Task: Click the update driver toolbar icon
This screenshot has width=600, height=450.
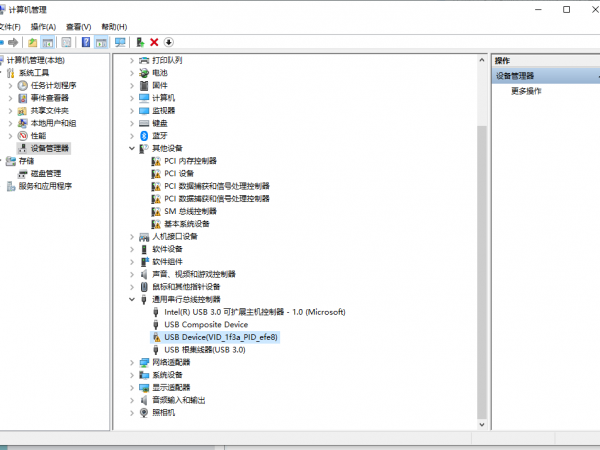Action: tap(140, 42)
